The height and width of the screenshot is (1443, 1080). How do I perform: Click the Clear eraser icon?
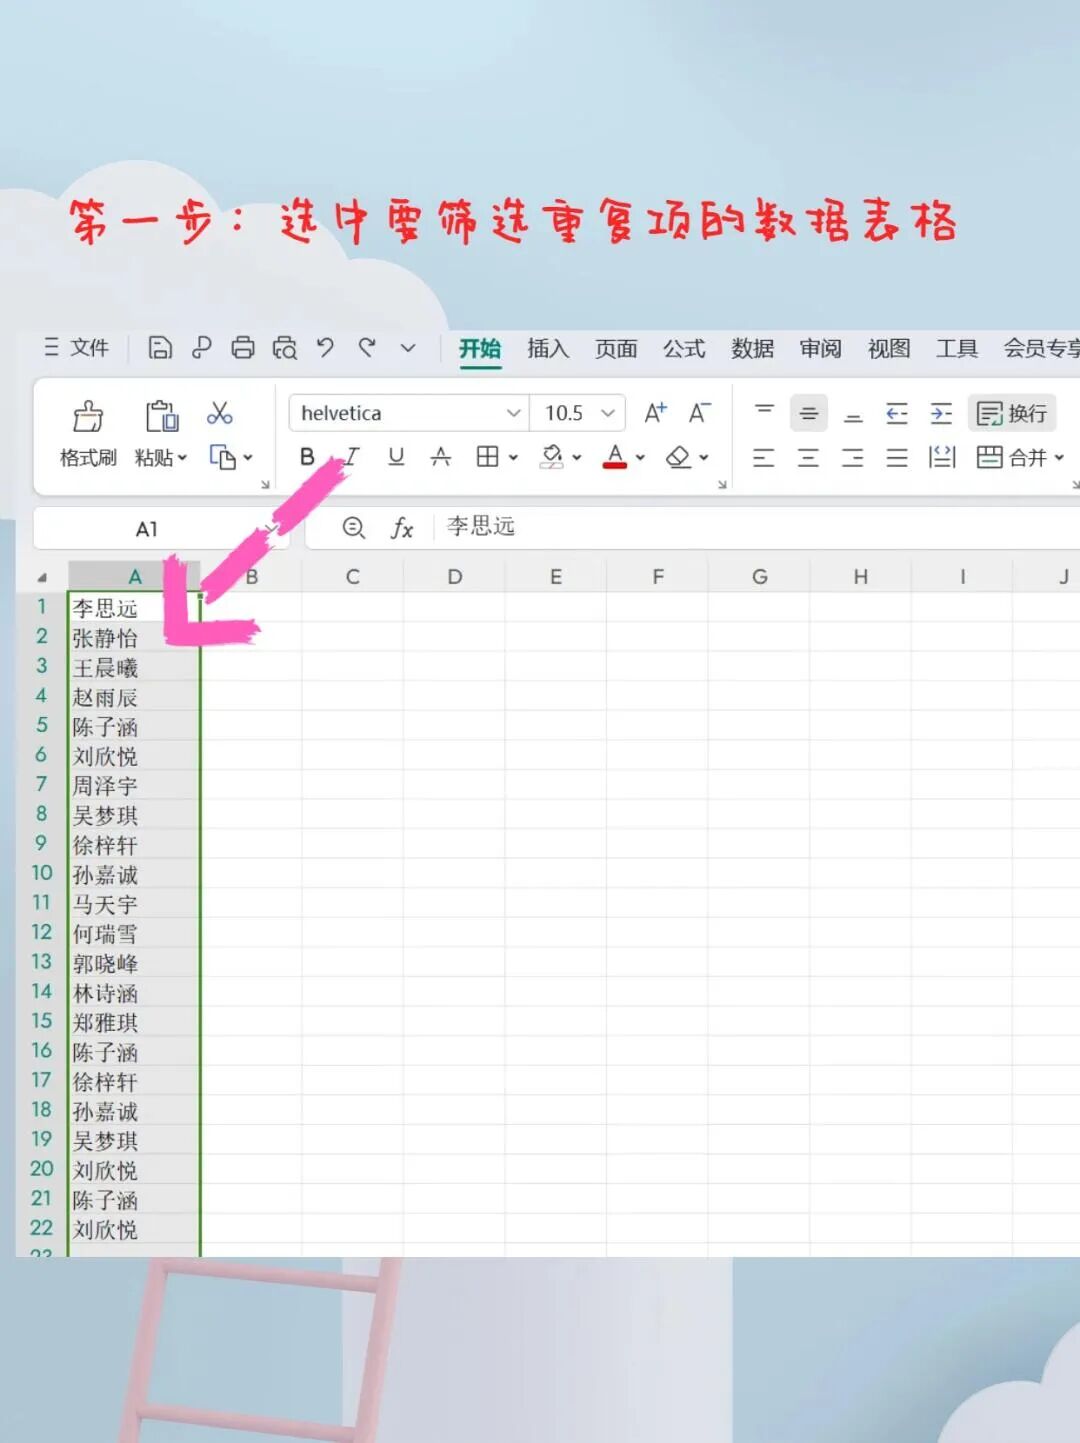coord(678,457)
